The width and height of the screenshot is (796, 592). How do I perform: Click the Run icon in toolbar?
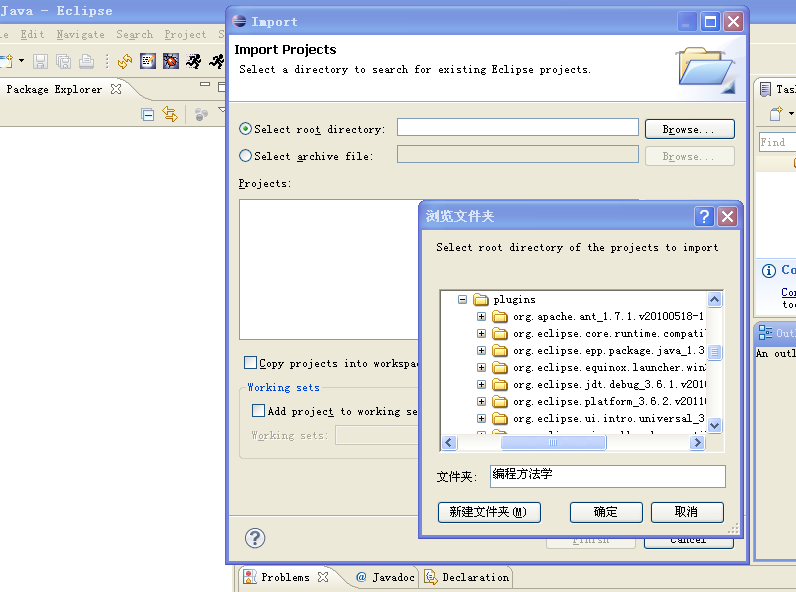click(193, 61)
